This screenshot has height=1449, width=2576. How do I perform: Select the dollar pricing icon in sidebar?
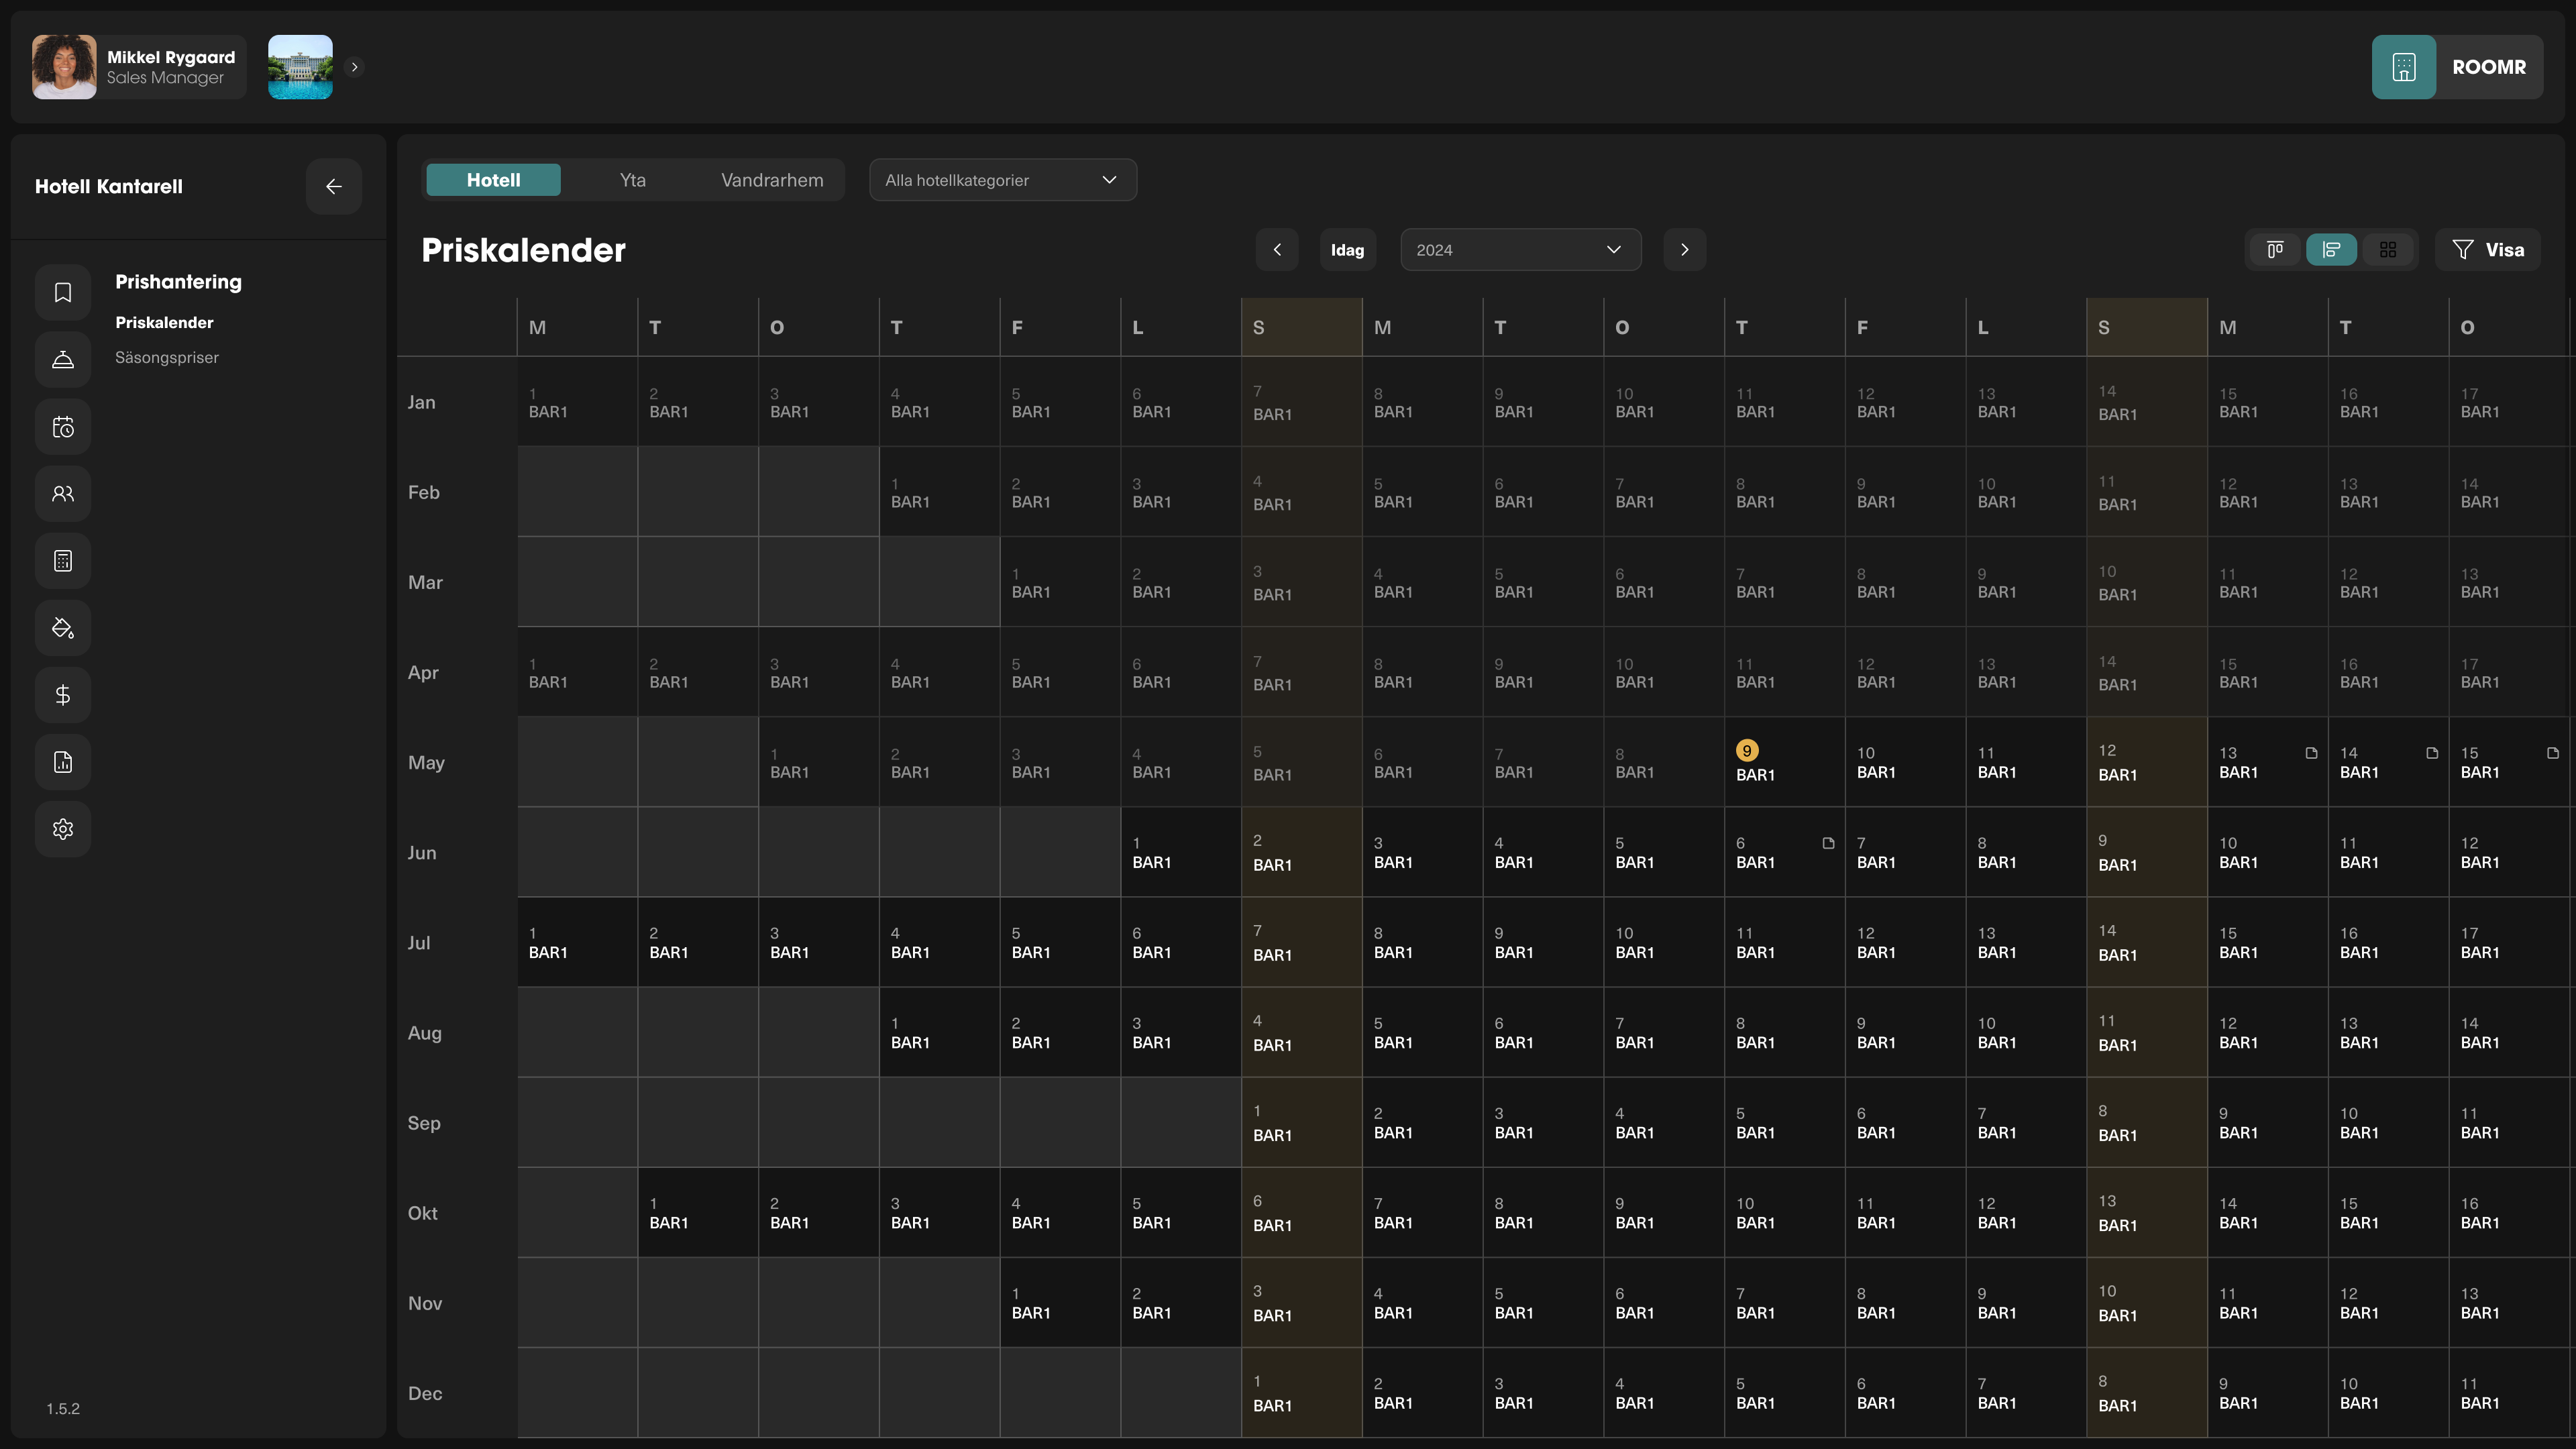(62, 694)
